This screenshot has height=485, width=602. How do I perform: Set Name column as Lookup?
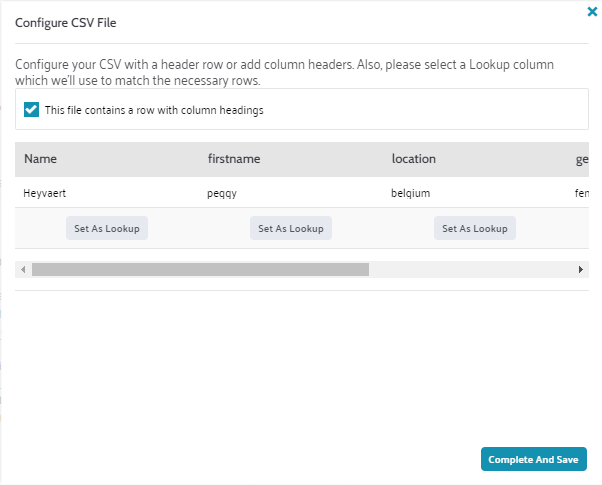tap(107, 228)
